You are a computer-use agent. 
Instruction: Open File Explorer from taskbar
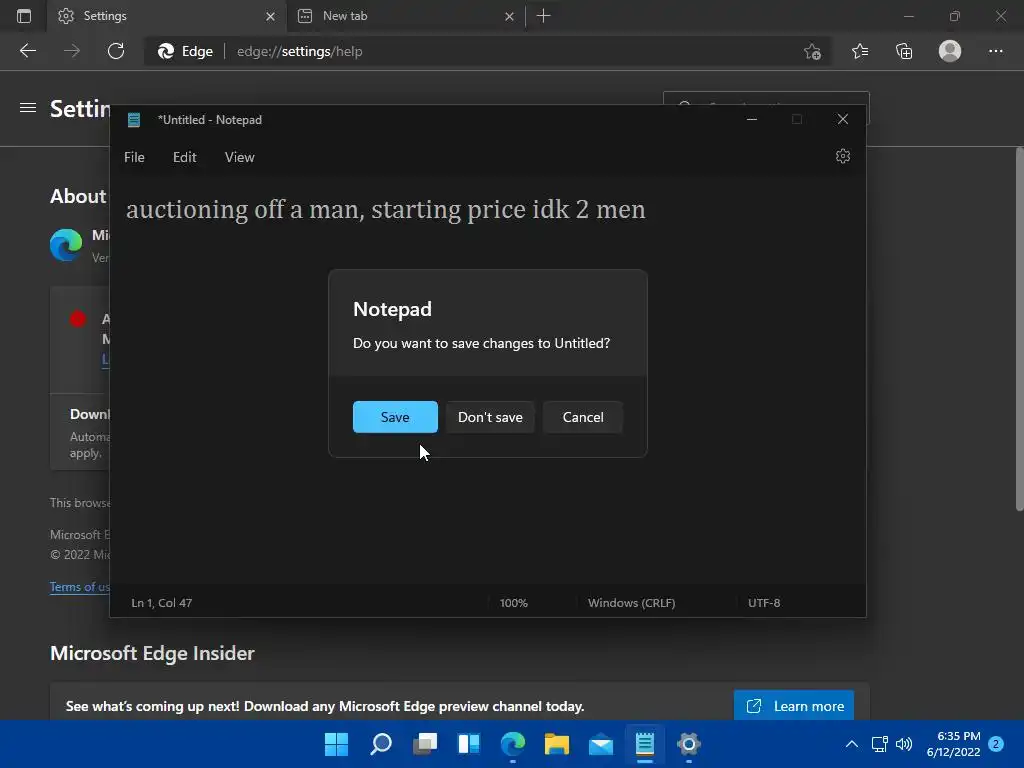557,744
